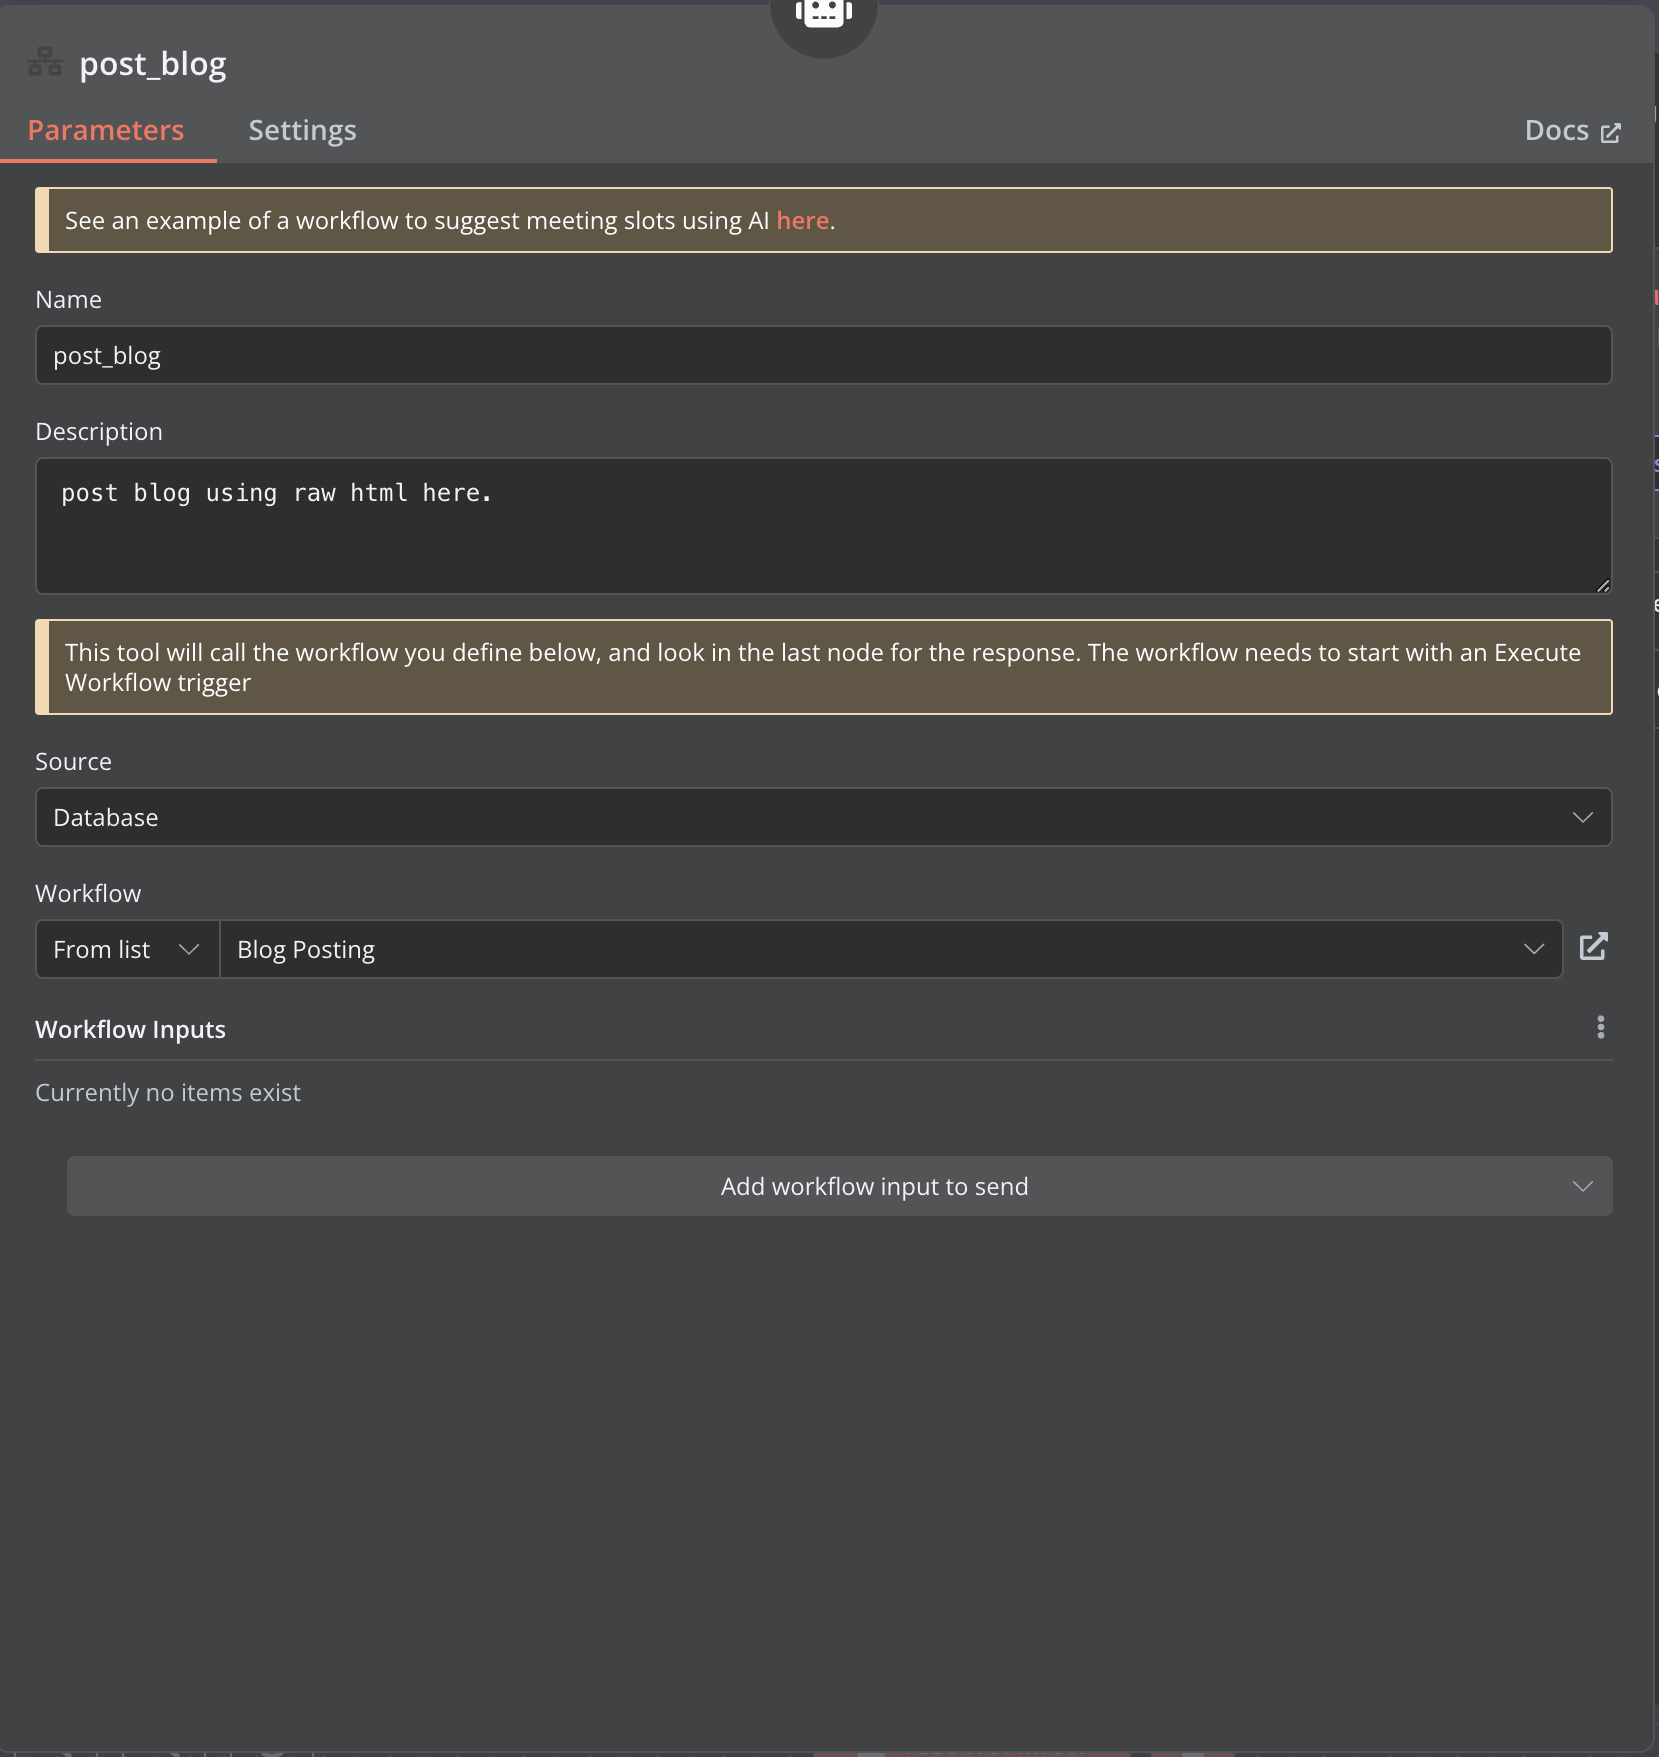
Task: Expand the Source Database dropdown
Action: pos(824,817)
